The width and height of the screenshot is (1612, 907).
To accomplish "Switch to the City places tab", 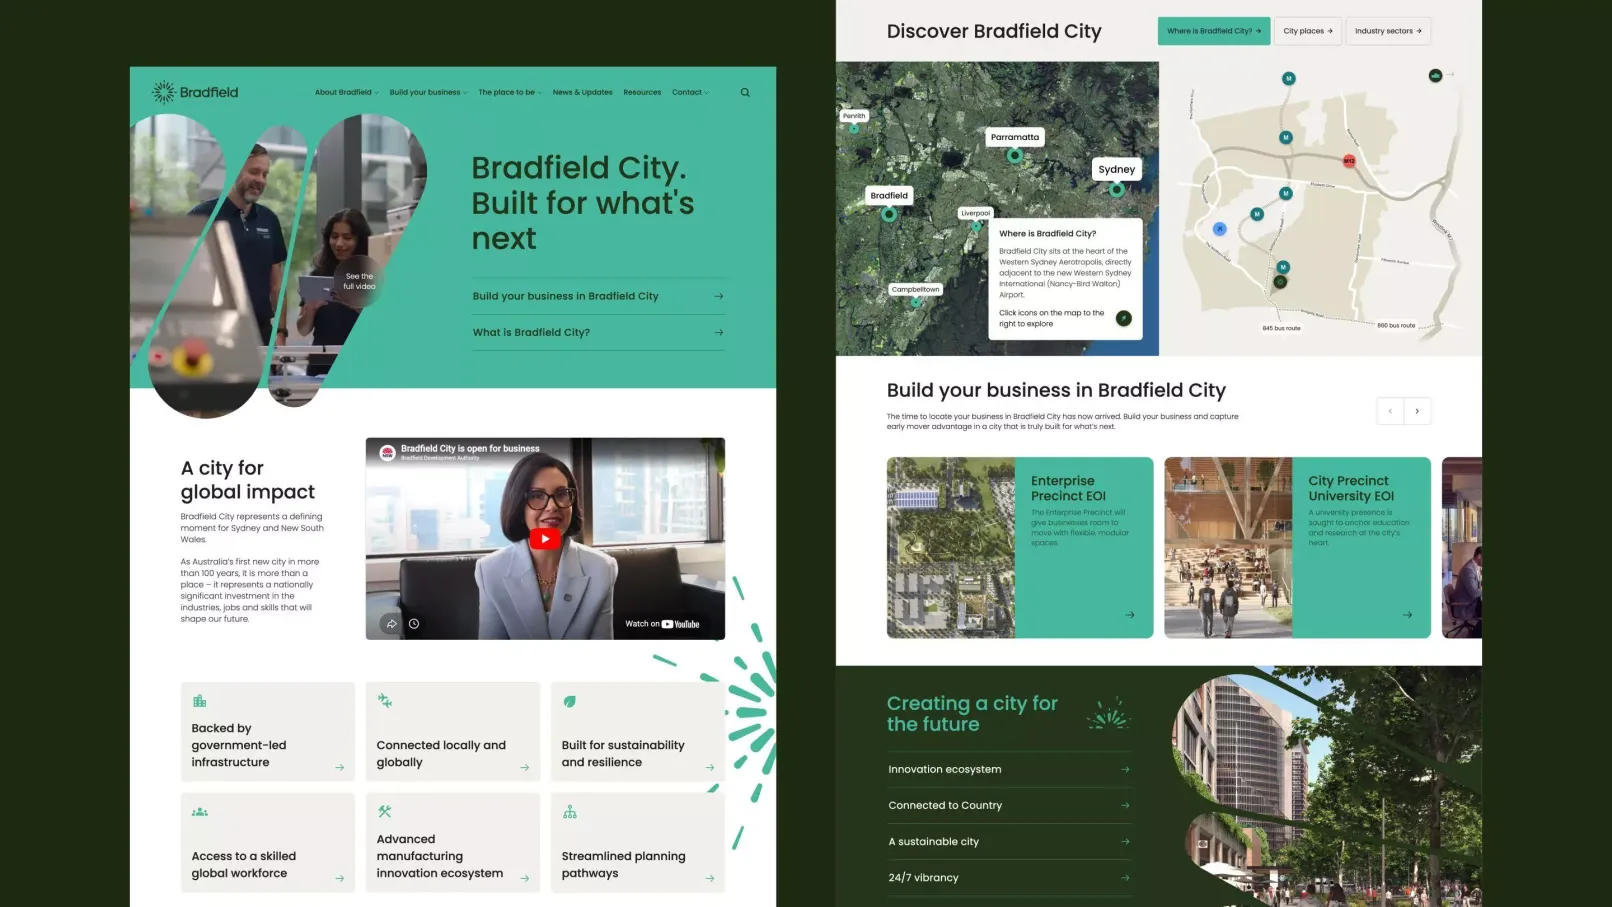I will 1308,31.
